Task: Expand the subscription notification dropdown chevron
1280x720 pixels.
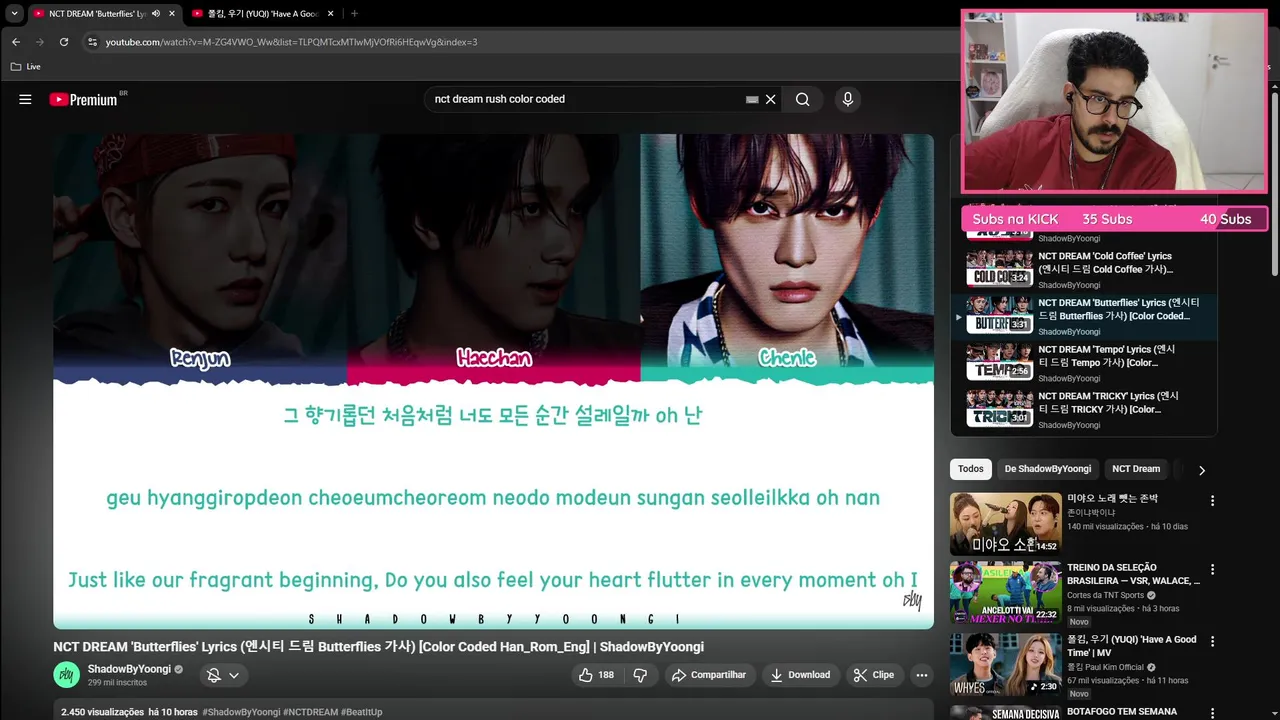Action: 234,675
